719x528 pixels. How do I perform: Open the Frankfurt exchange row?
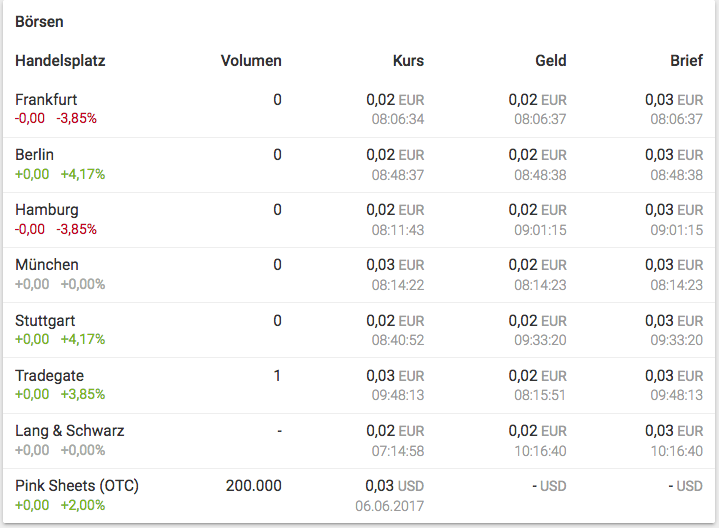coord(46,100)
